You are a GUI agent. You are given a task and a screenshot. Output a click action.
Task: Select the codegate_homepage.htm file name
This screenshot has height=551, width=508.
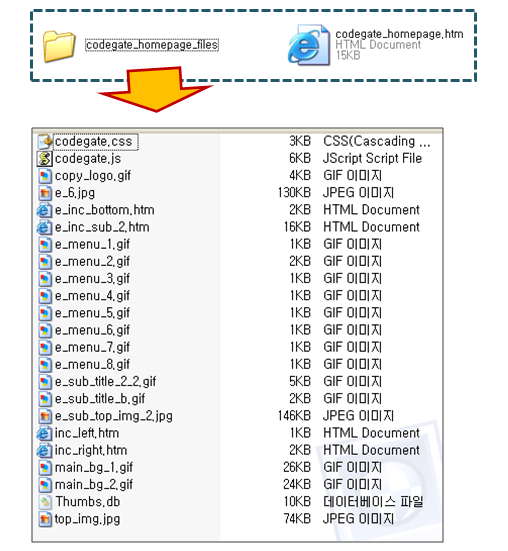[x=399, y=34]
